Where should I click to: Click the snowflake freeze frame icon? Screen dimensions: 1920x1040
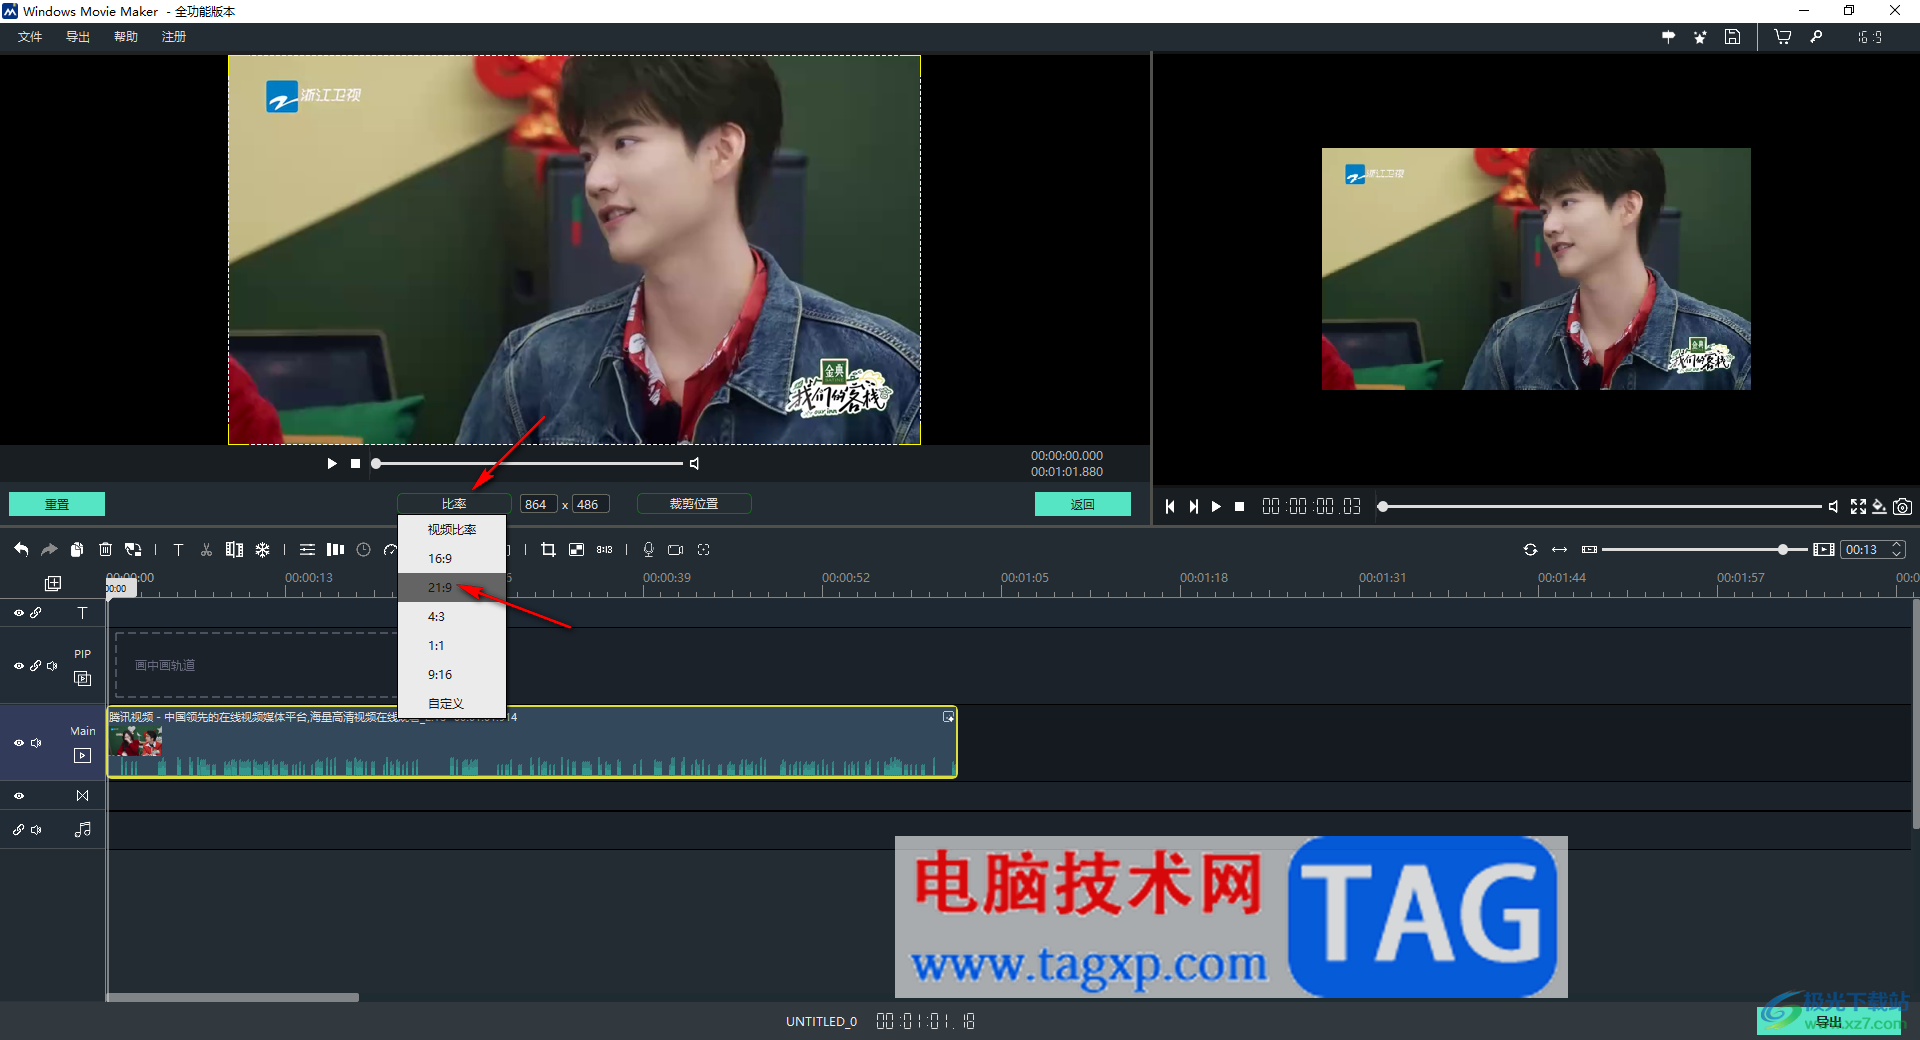(x=262, y=549)
